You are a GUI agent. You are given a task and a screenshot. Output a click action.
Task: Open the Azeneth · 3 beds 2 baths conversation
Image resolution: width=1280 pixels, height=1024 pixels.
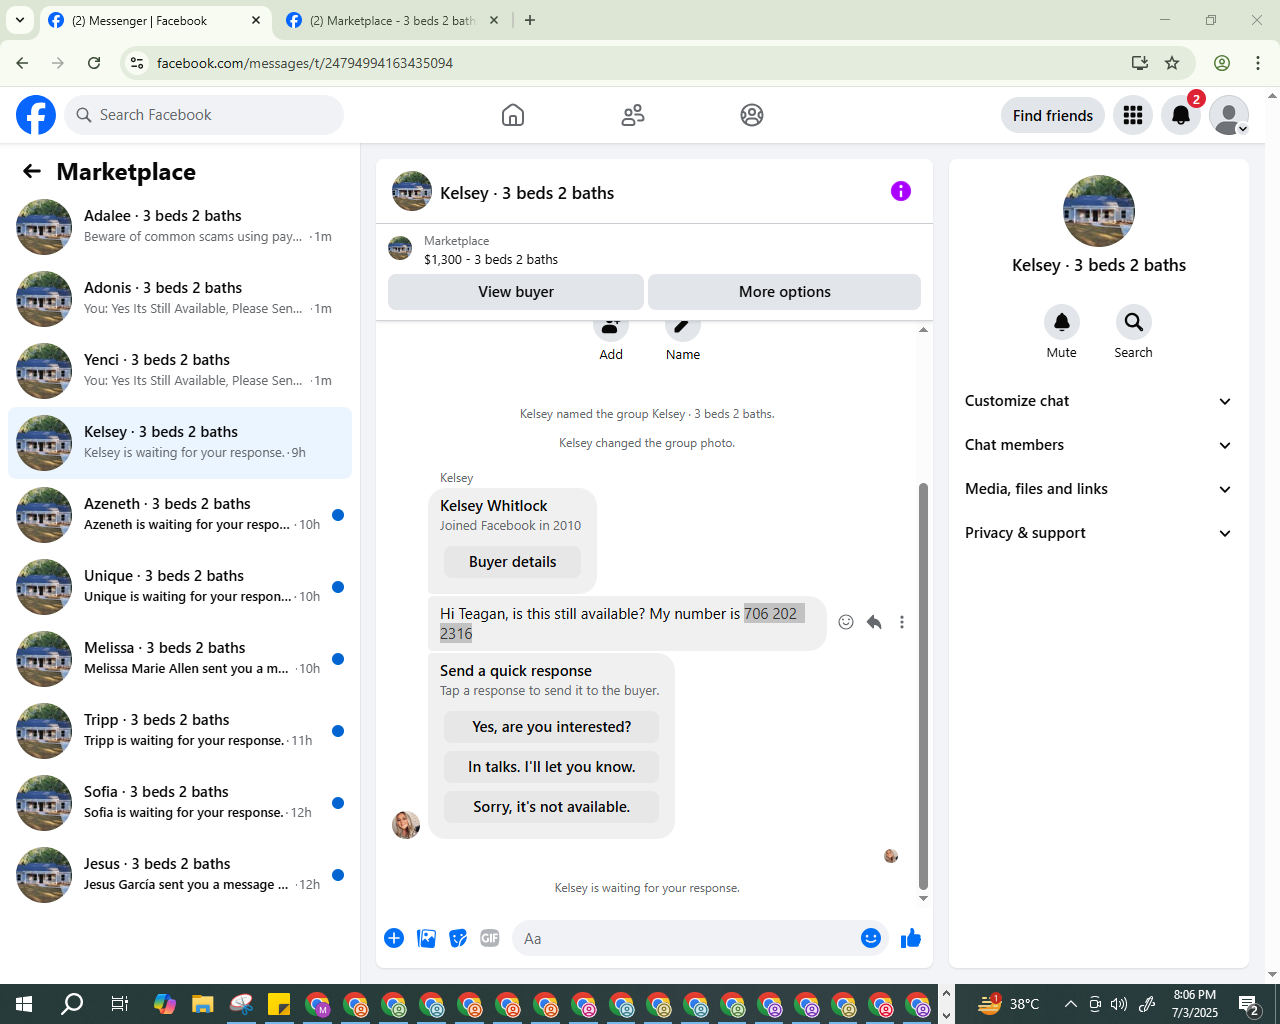[x=180, y=515]
